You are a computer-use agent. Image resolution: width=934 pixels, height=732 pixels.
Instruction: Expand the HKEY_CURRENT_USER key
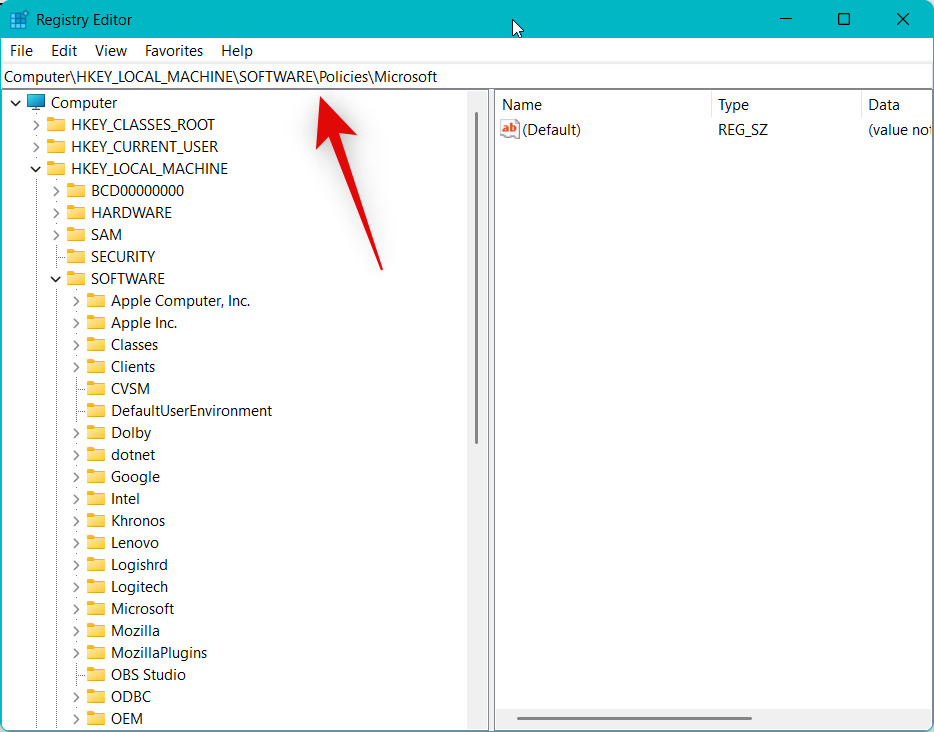[x=37, y=146]
